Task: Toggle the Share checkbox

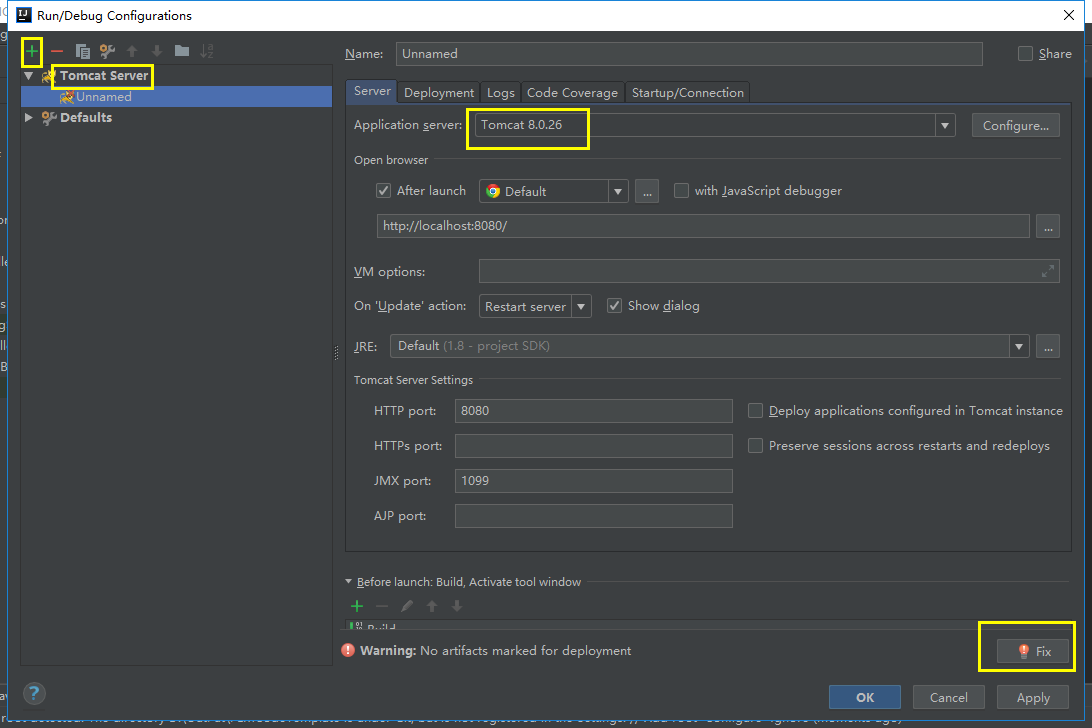Action: (1025, 54)
